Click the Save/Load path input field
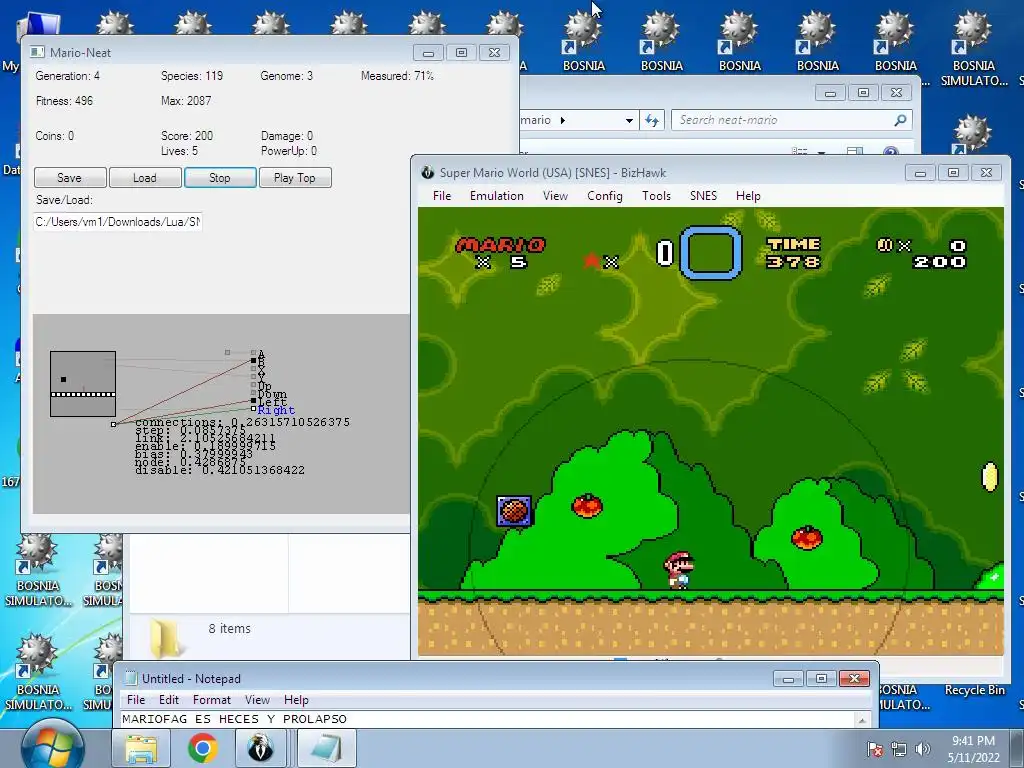 click(x=118, y=222)
